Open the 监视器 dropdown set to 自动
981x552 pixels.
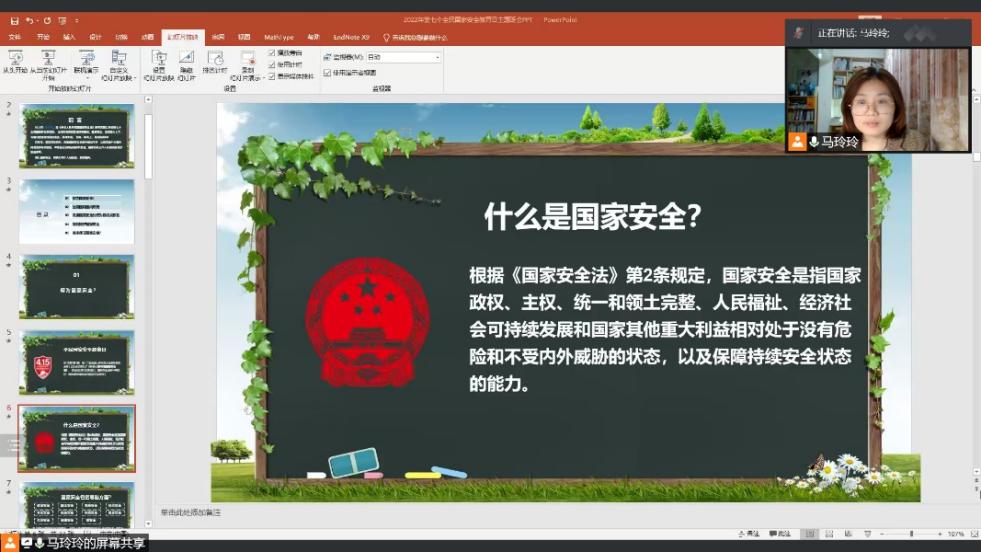404,58
